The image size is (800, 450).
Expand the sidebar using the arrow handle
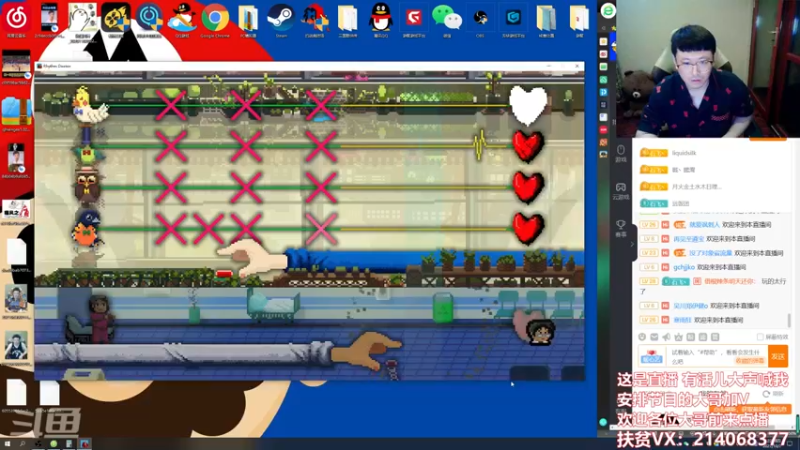[632, 244]
